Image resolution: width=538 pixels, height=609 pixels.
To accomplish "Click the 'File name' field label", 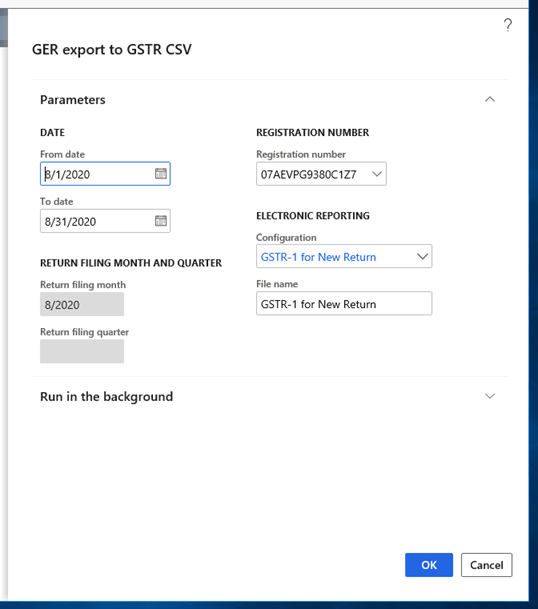I will tap(277, 284).
